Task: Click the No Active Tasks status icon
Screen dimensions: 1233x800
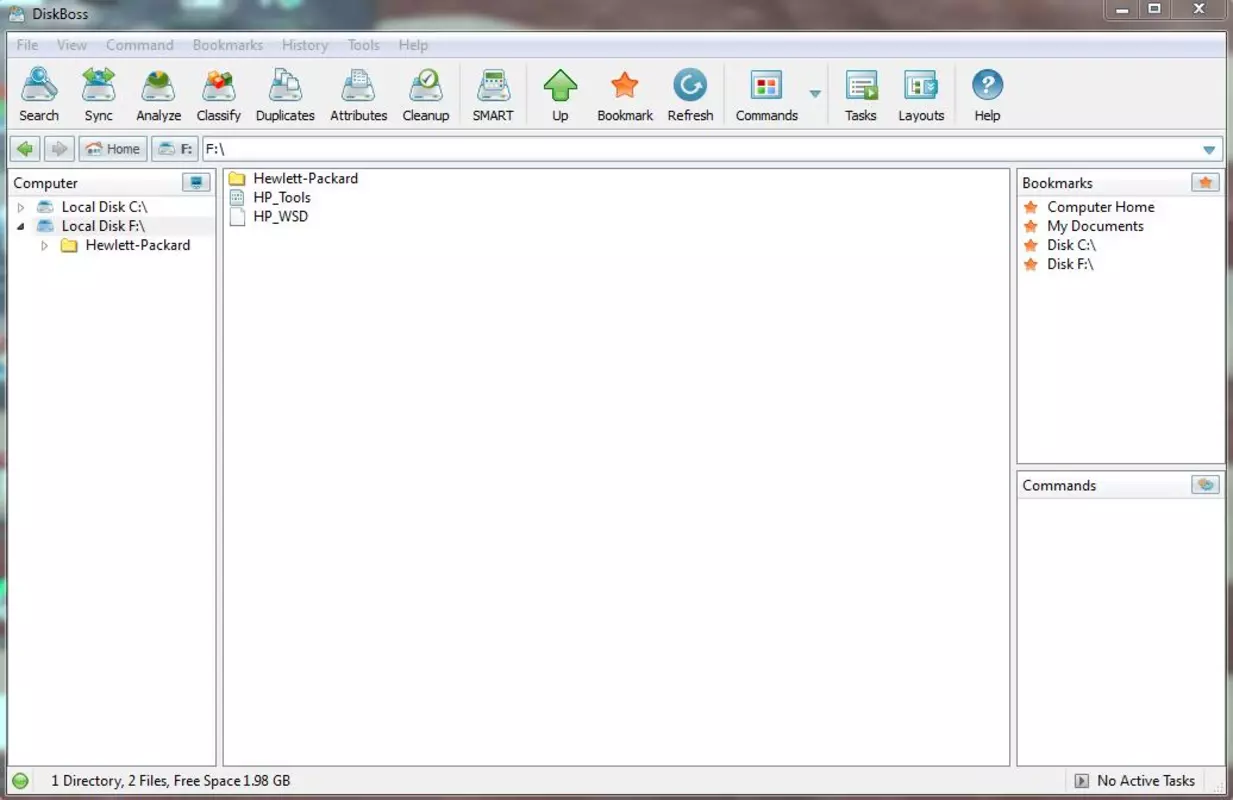Action: (x=1081, y=780)
